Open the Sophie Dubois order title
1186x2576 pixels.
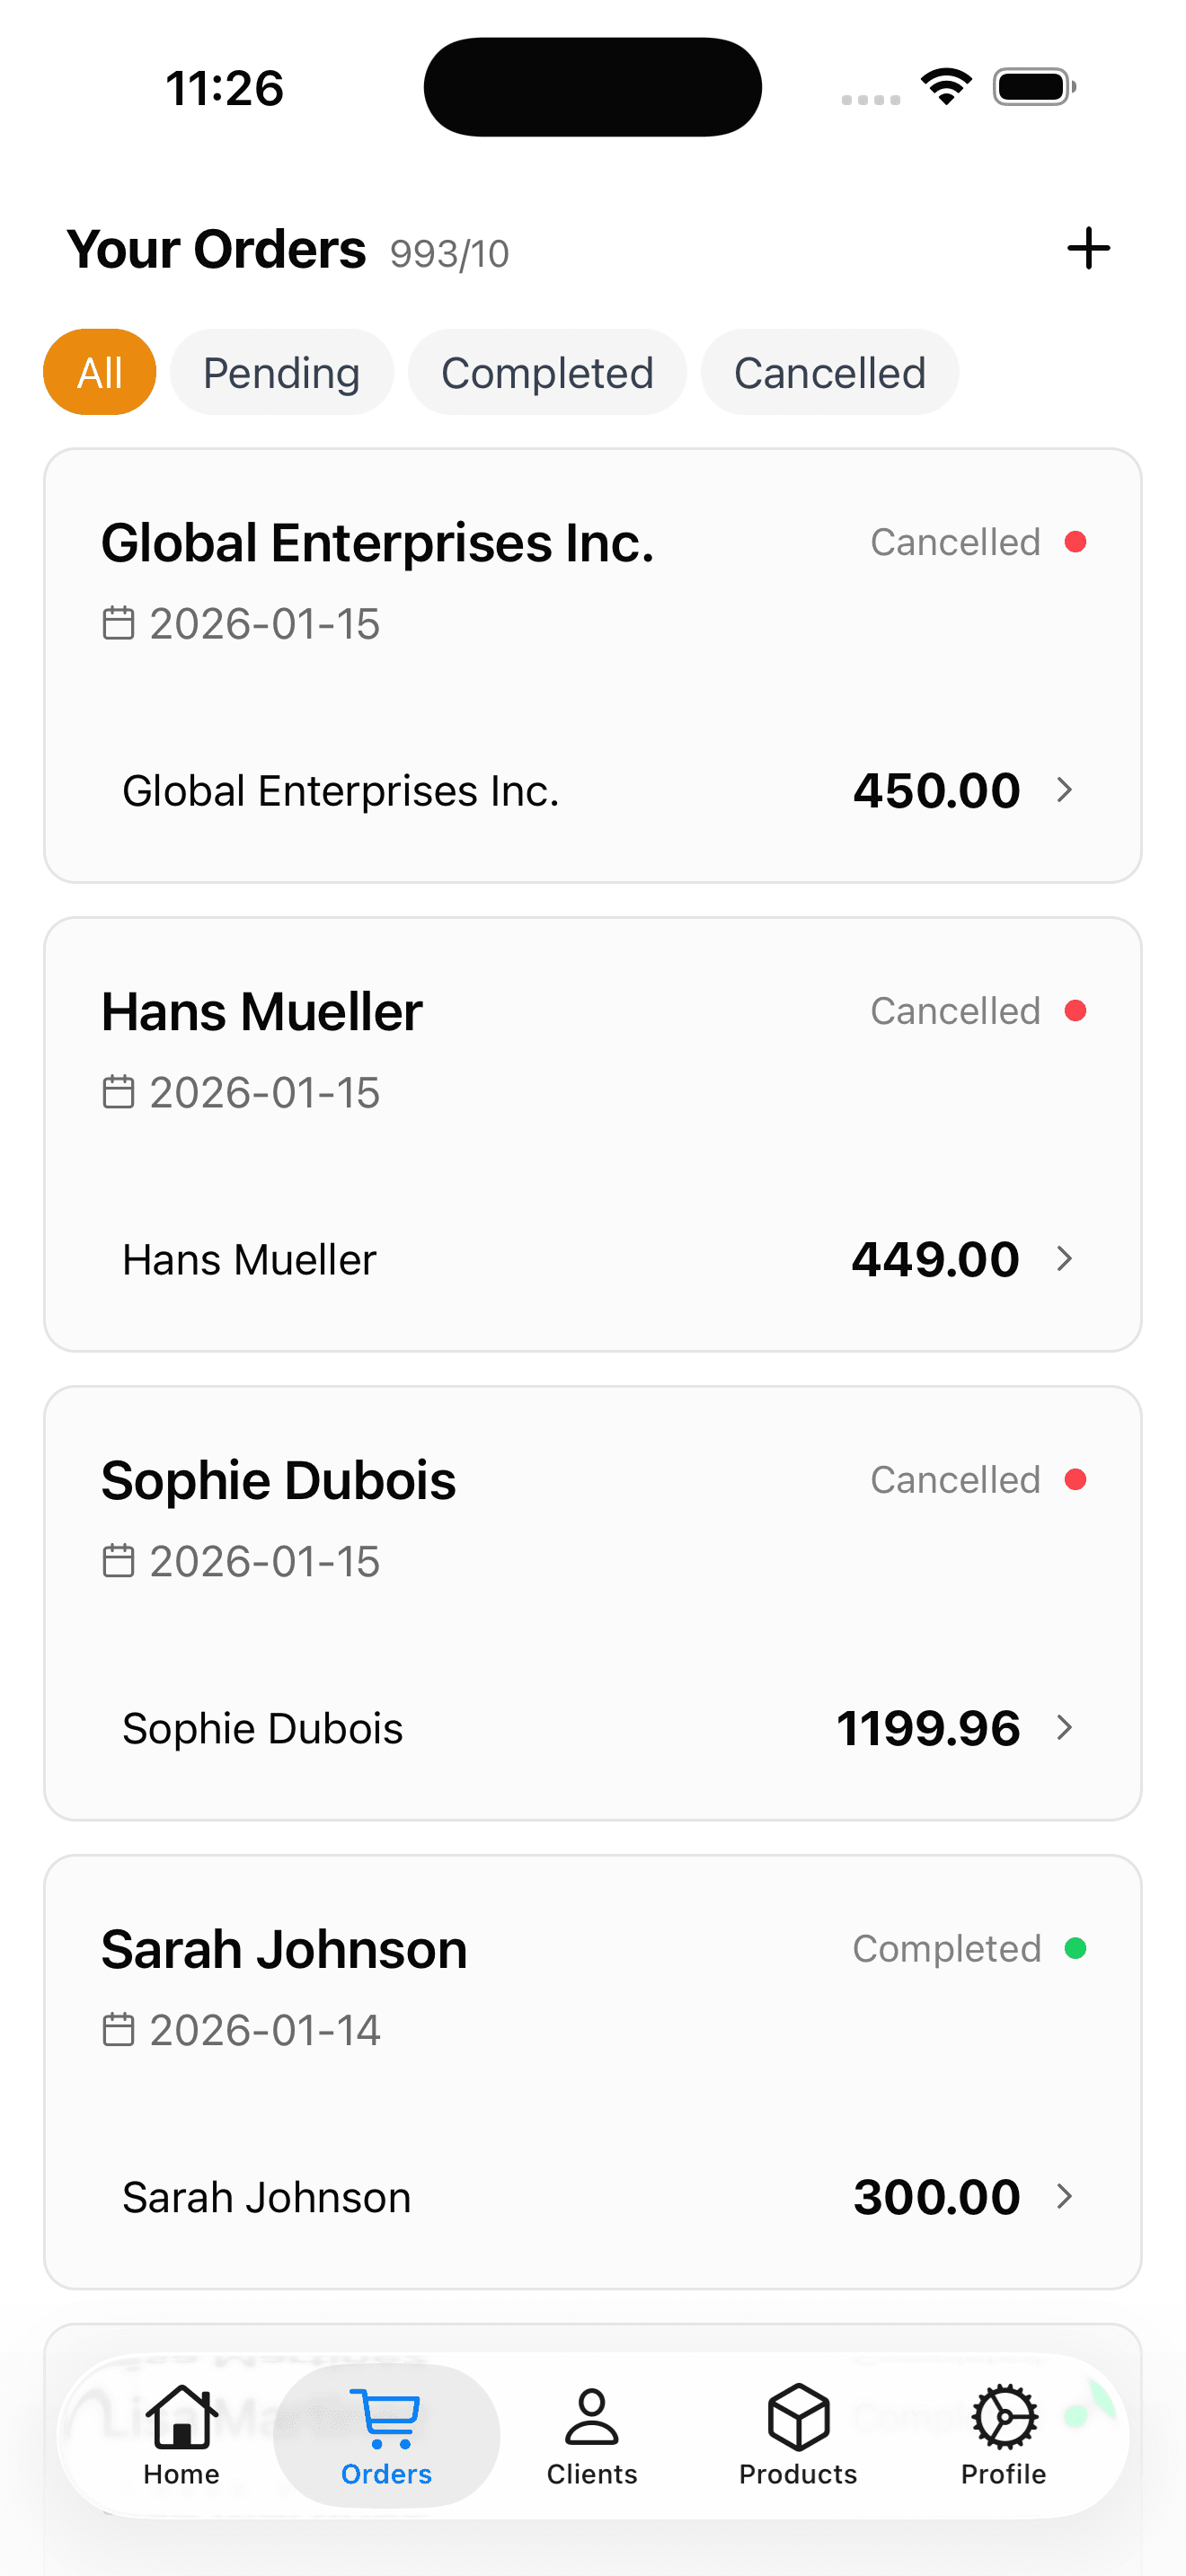(278, 1481)
